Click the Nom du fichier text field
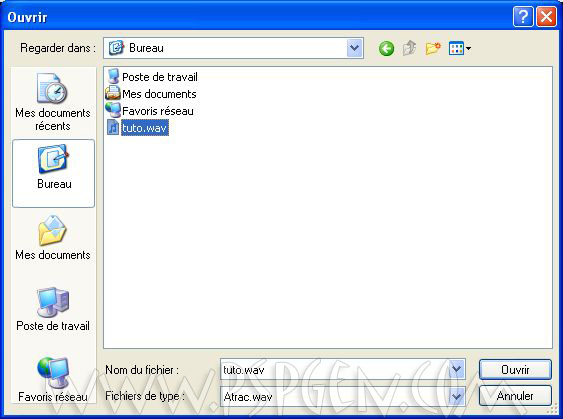The width and height of the screenshot is (563, 419). 335,369
